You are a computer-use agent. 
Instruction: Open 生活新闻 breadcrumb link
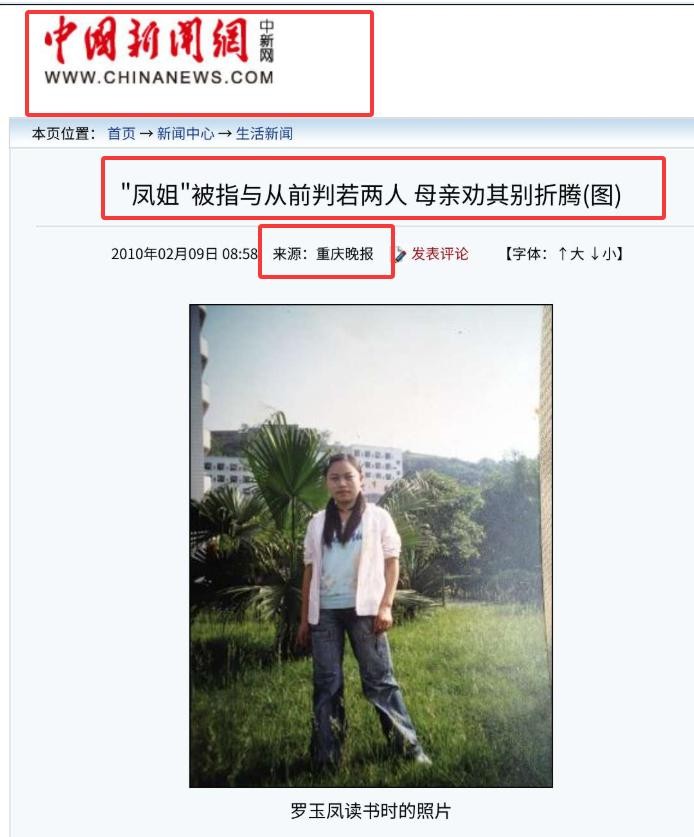[x=264, y=133]
